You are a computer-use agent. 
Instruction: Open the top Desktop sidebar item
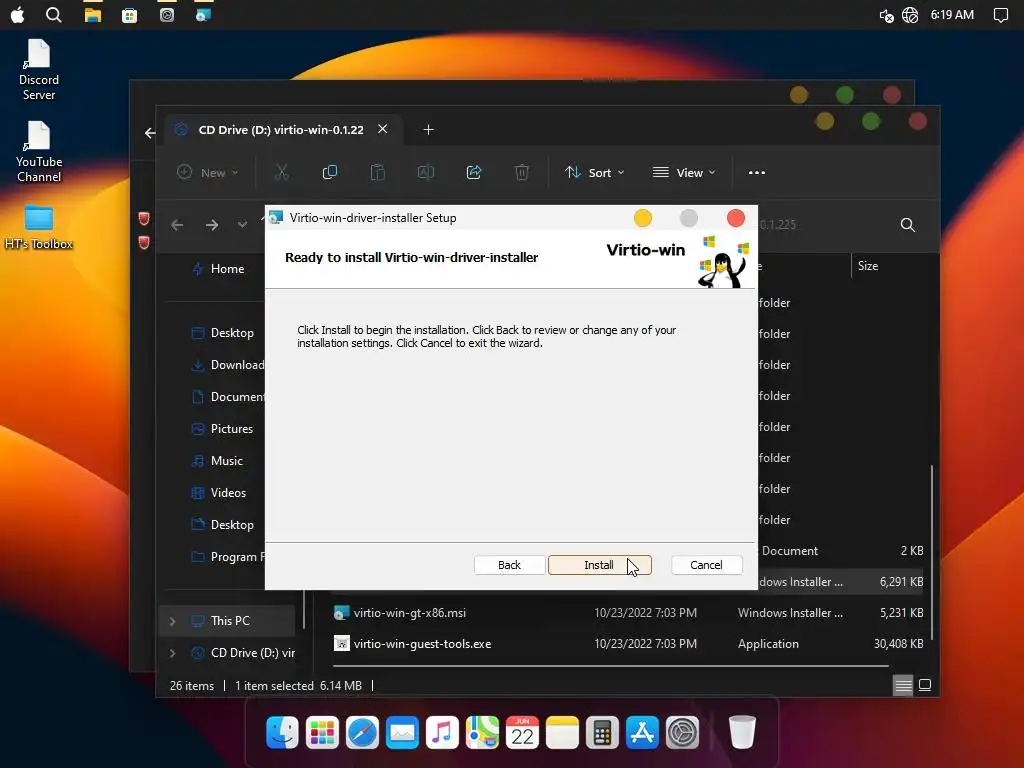[x=223, y=332]
